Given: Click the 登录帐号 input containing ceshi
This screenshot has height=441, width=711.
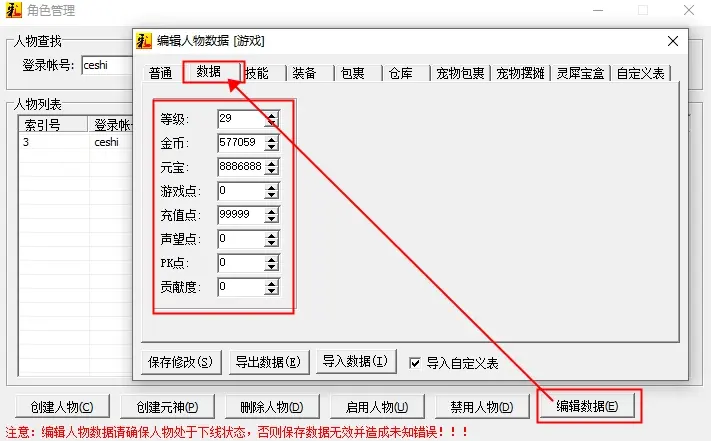Looking at the screenshot, I should (x=107, y=65).
